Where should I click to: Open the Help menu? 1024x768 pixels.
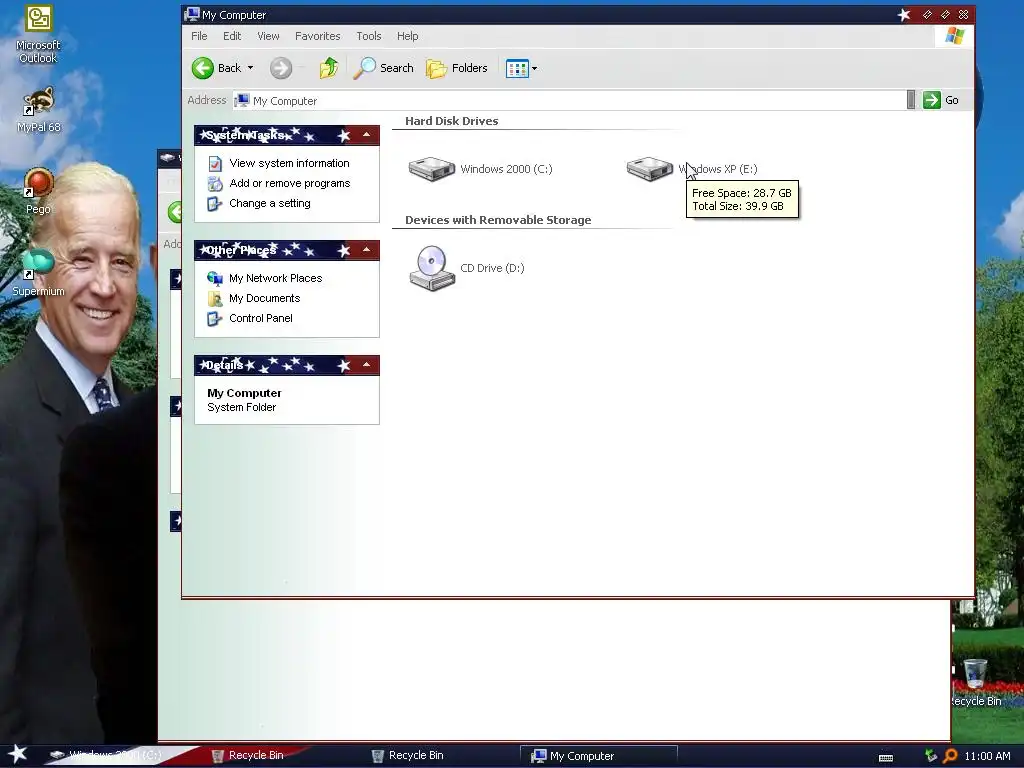tap(408, 36)
